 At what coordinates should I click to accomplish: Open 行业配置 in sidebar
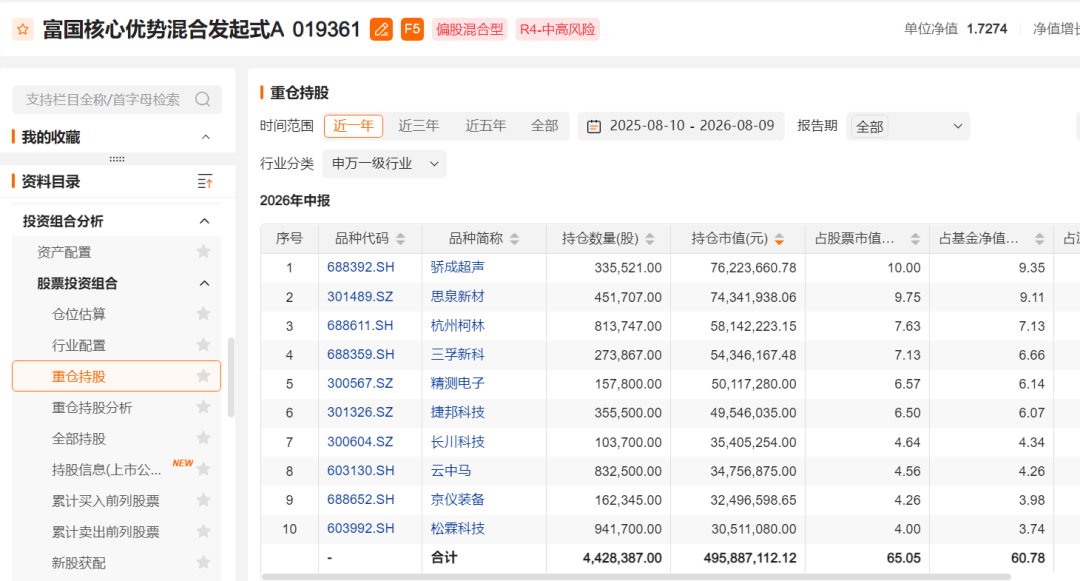point(79,345)
